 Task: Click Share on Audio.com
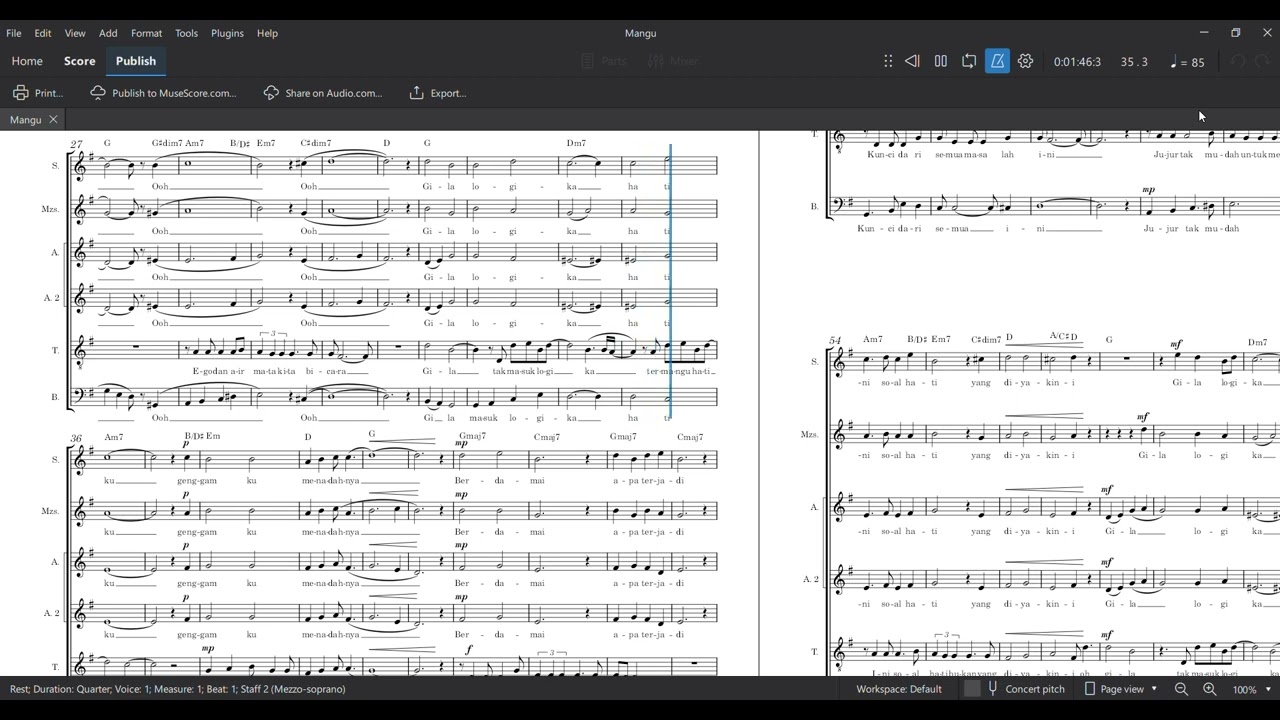point(323,93)
